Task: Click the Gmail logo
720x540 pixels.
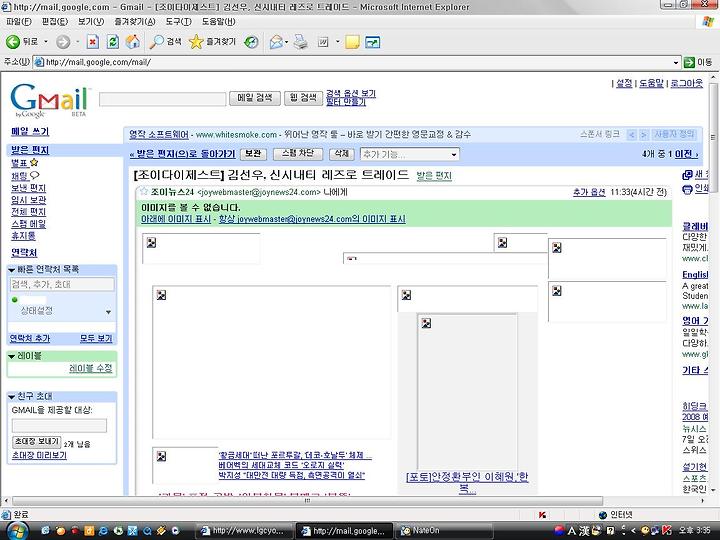Action: point(49,99)
